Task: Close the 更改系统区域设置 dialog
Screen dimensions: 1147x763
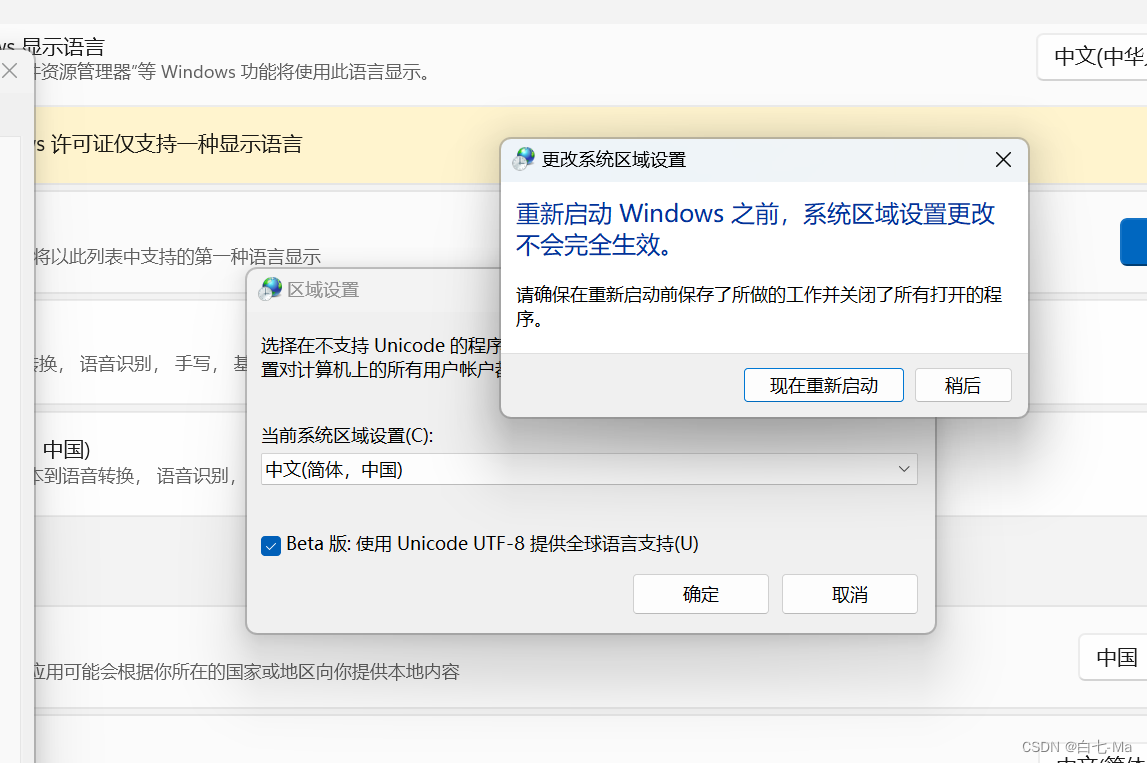Action: (x=1003, y=159)
